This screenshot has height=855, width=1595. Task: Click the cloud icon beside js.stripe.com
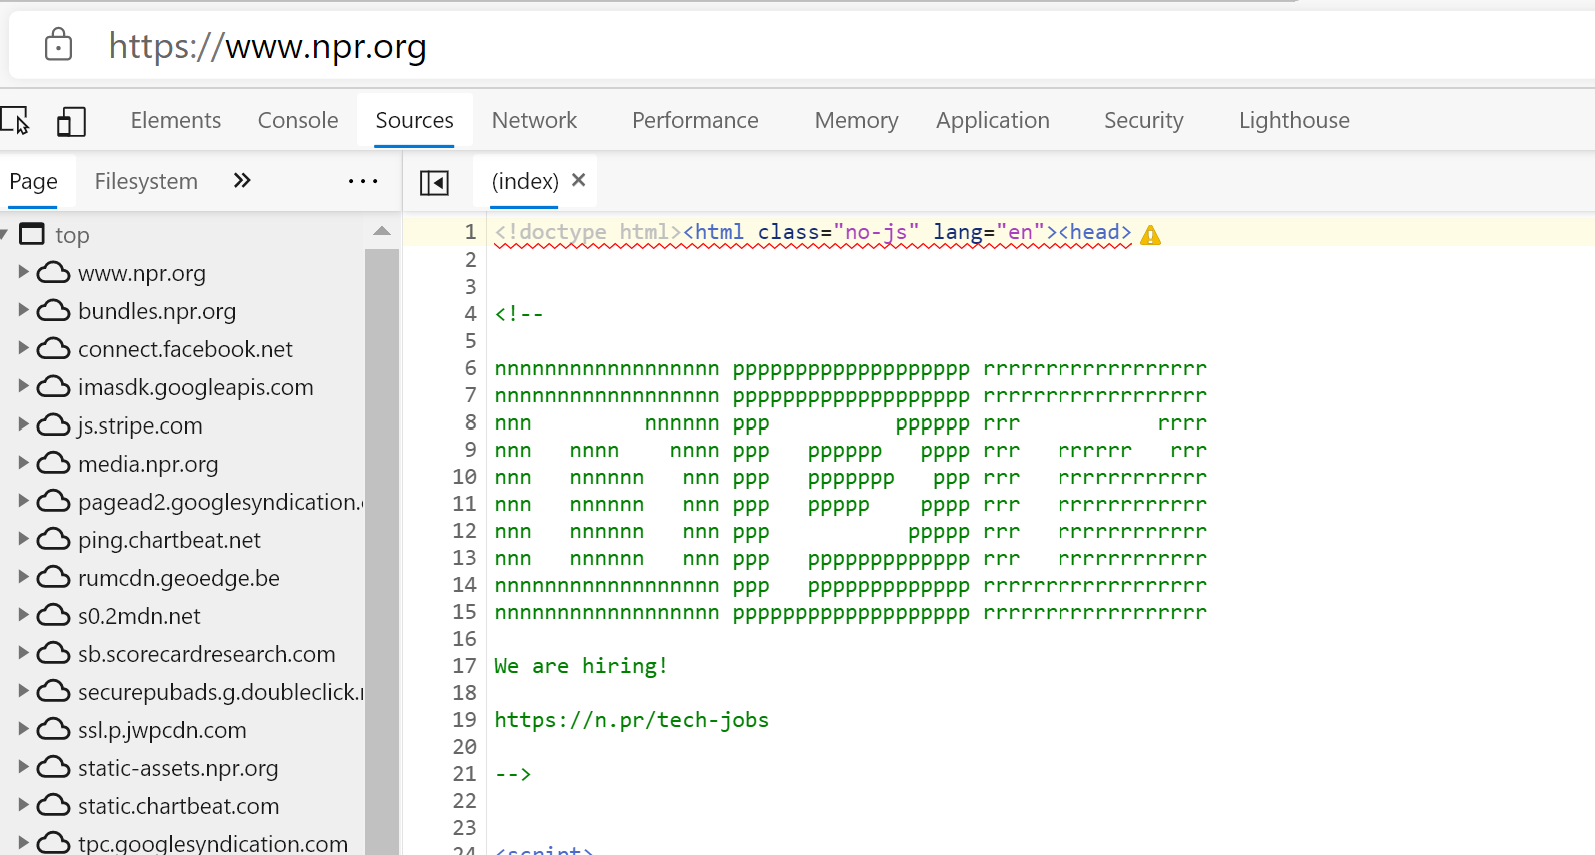(x=53, y=425)
